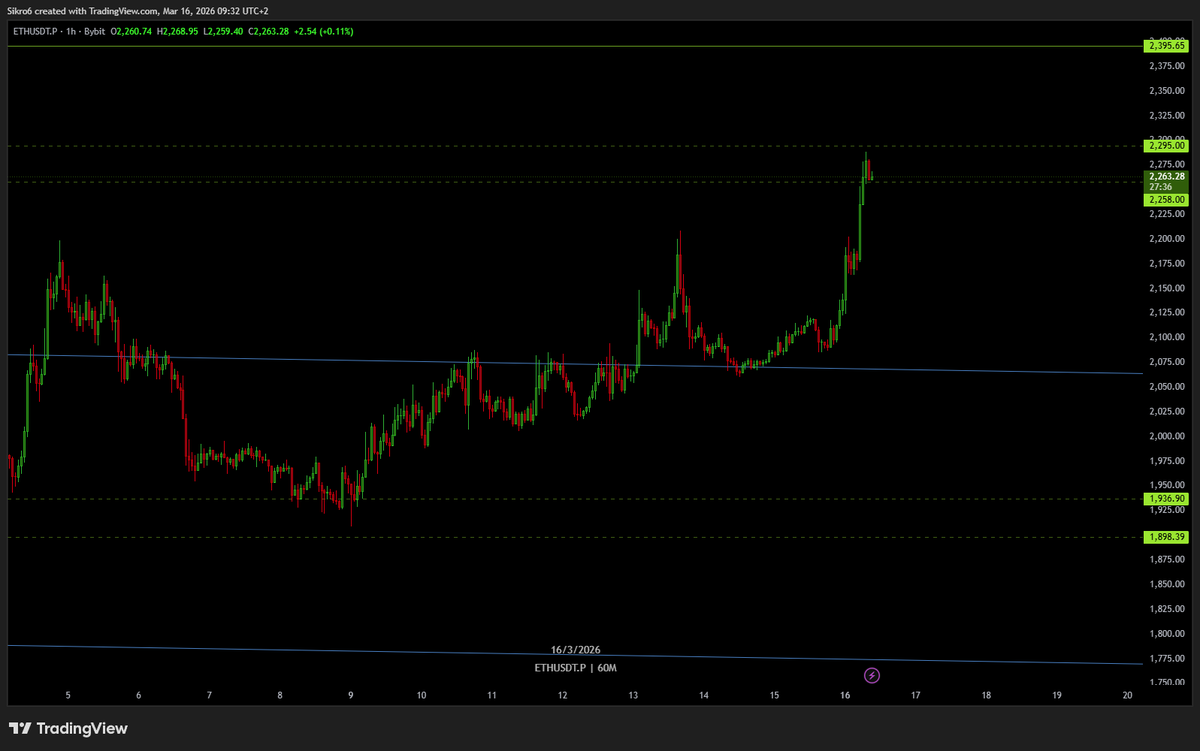Image resolution: width=1200 pixels, height=751 pixels.
Task: Click date 8 on the time axis
Action: click(x=280, y=695)
